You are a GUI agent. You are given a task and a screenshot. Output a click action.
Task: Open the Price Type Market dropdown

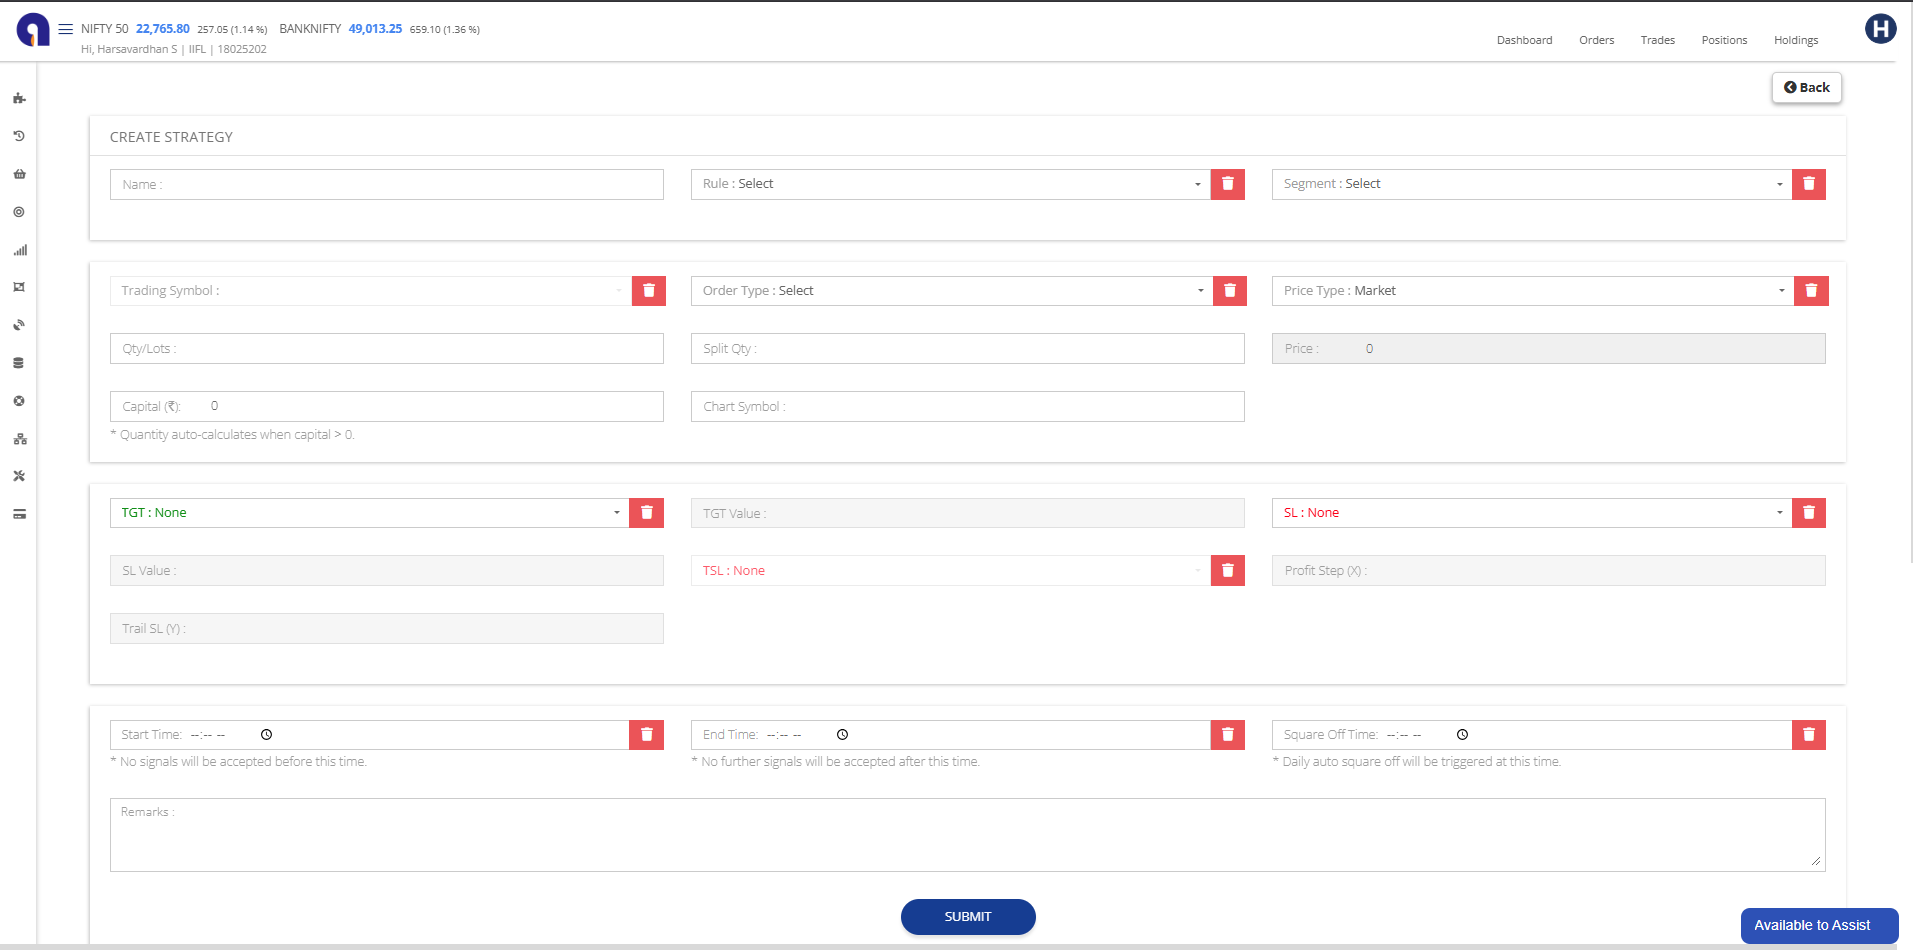tap(1532, 291)
